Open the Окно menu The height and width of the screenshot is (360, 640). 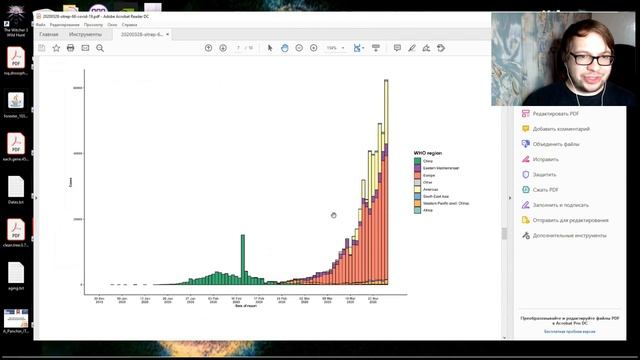point(112,25)
